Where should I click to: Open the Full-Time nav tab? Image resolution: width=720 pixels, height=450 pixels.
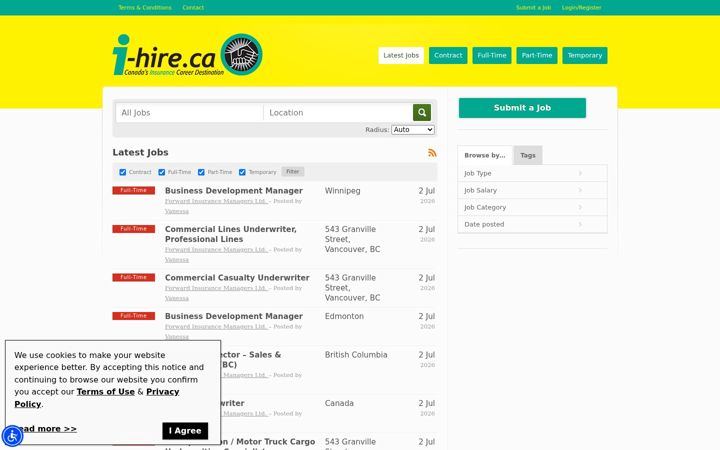click(492, 56)
